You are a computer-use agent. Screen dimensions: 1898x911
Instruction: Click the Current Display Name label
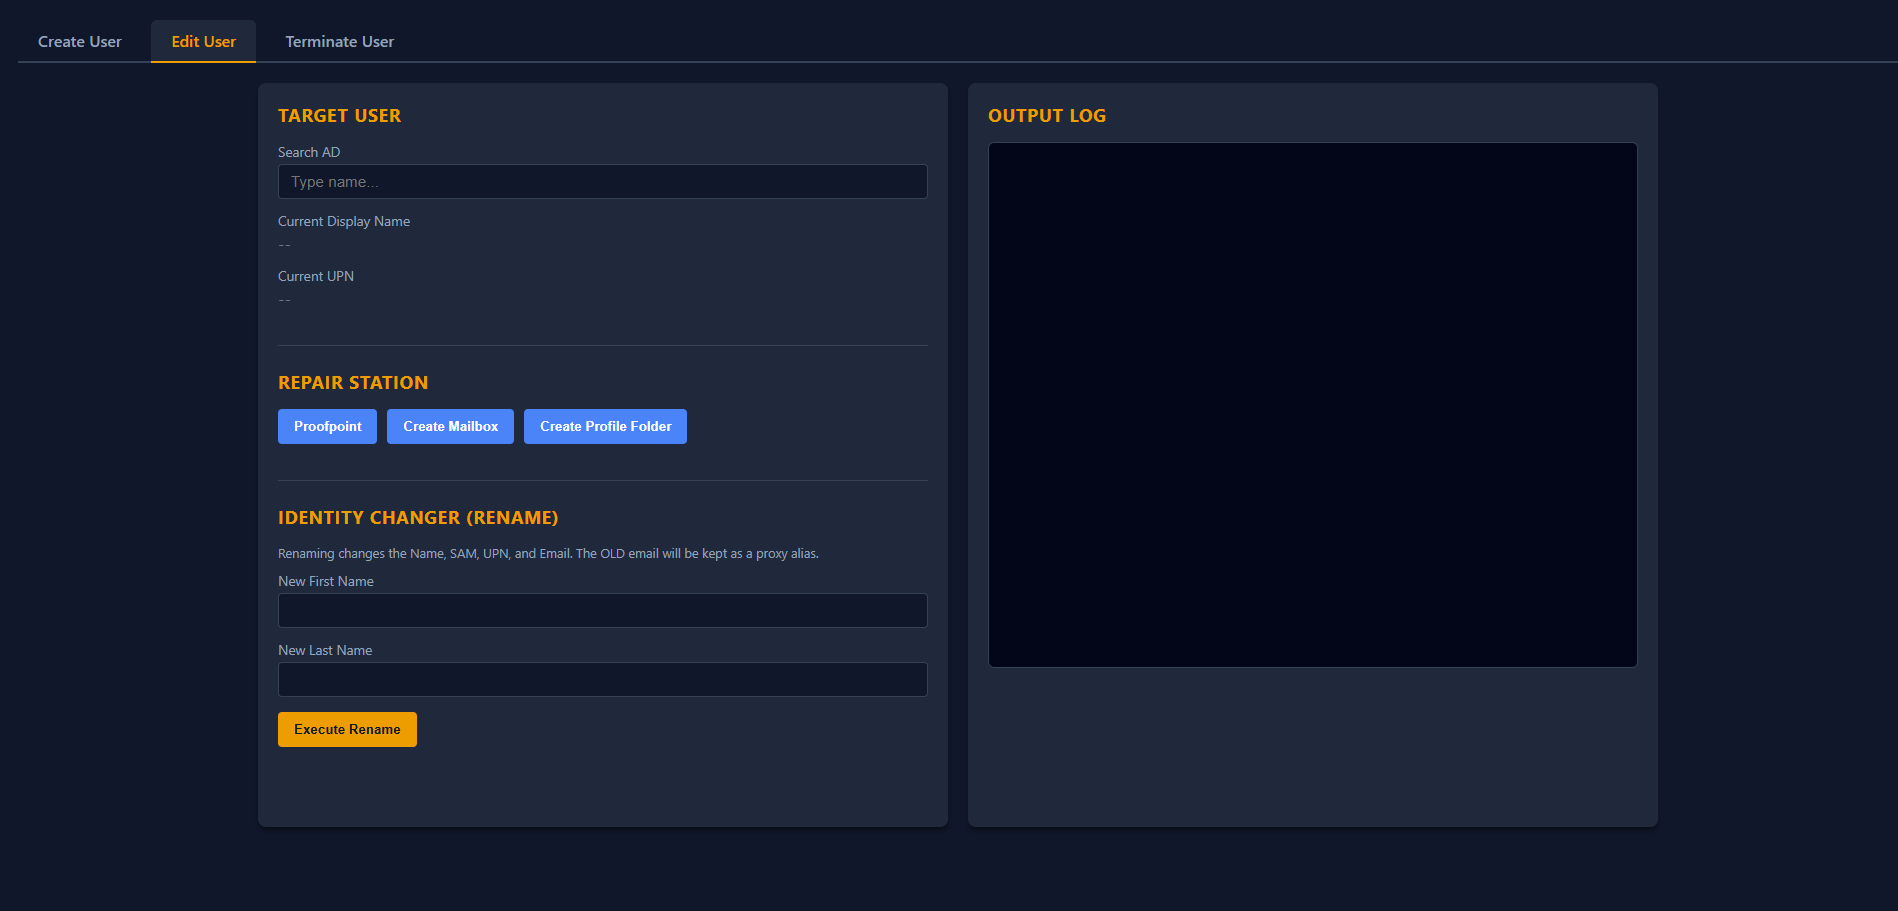[x=344, y=222]
